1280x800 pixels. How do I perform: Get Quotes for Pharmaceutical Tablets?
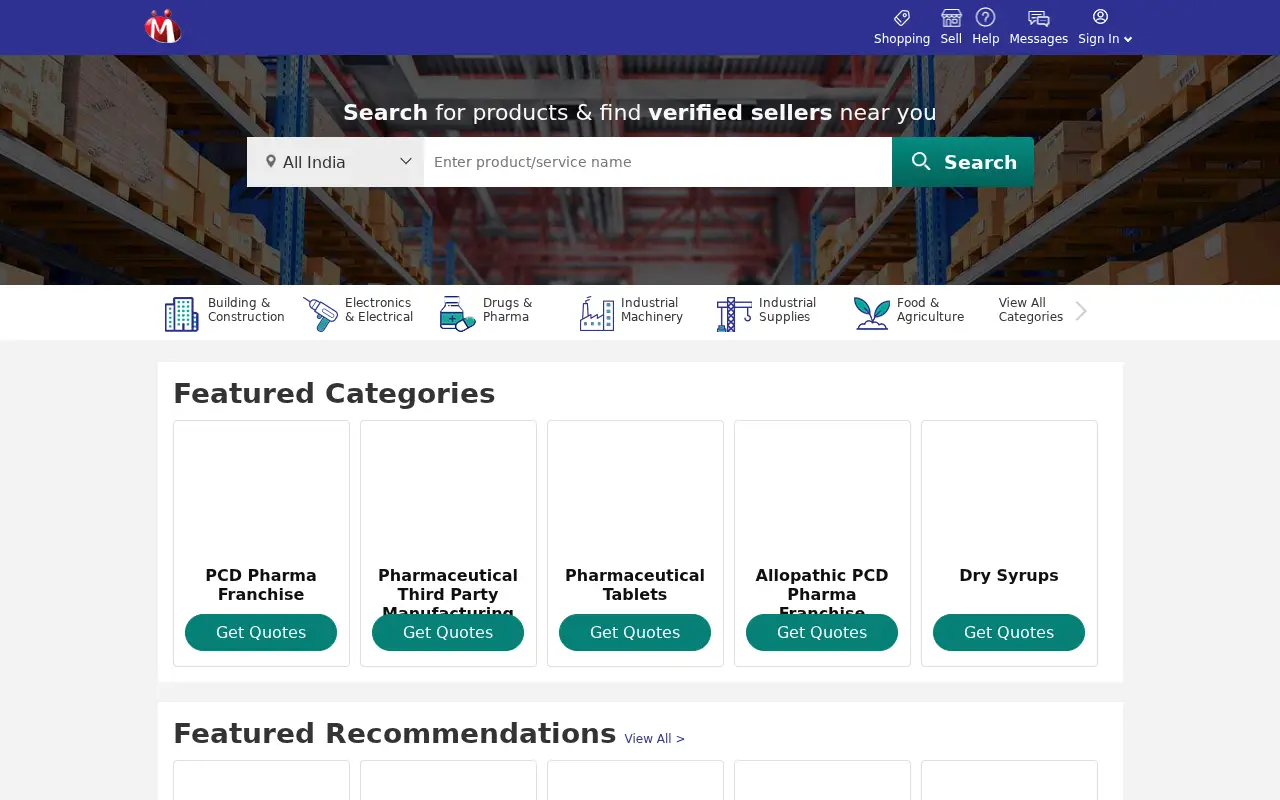pos(635,632)
